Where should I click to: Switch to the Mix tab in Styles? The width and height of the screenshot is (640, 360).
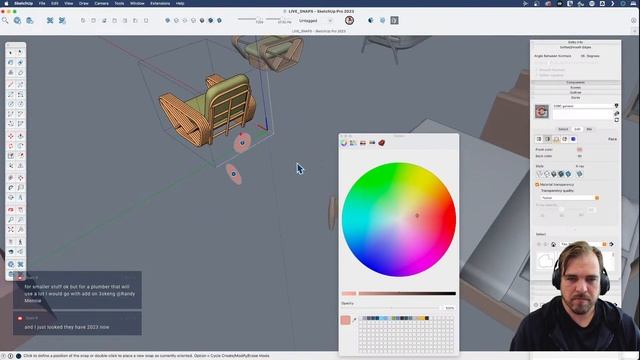coord(589,129)
